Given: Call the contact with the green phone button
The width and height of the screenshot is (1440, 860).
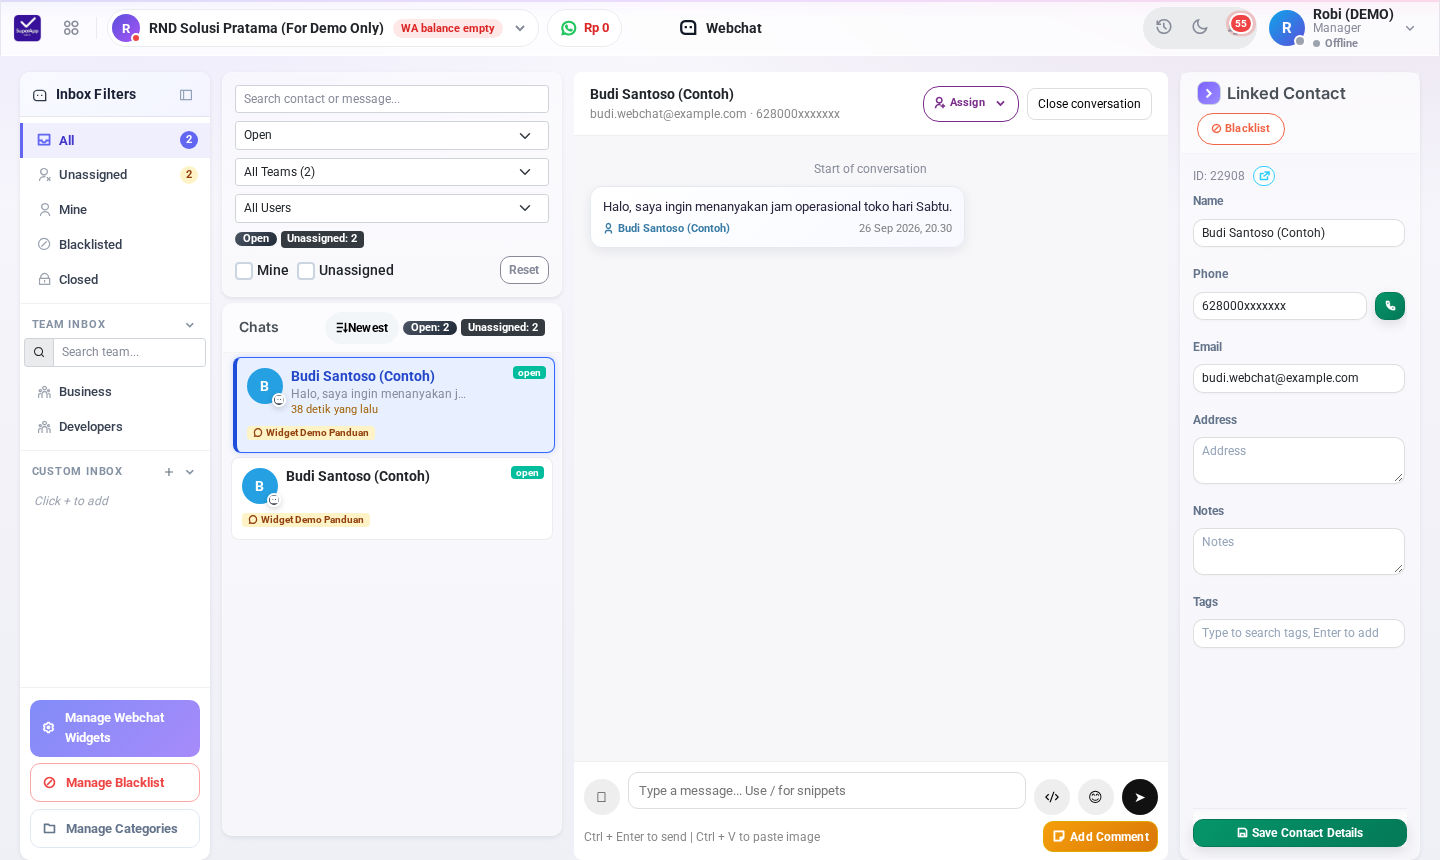Looking at the screenshot, I should 1390,306.
